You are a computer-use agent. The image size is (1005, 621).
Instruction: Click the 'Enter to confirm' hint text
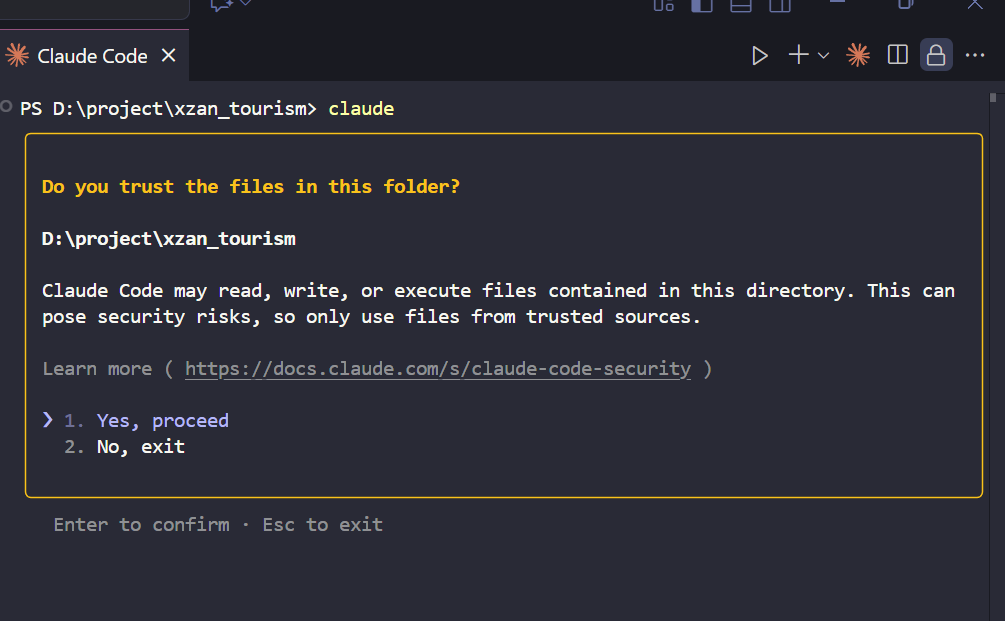click(x=142, y=525)
